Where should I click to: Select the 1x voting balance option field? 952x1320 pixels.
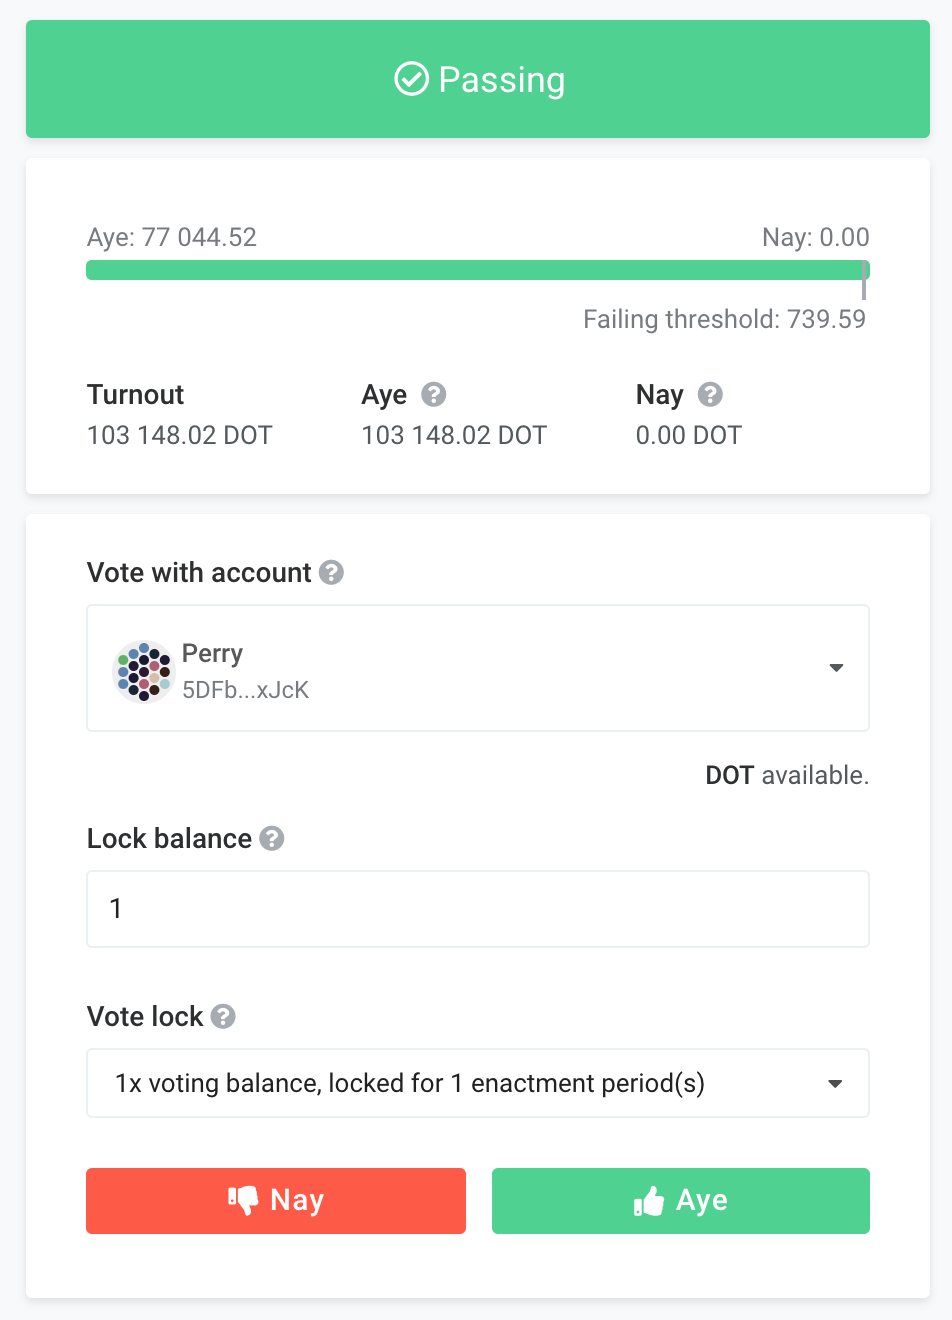click(x=478, y=1083)
